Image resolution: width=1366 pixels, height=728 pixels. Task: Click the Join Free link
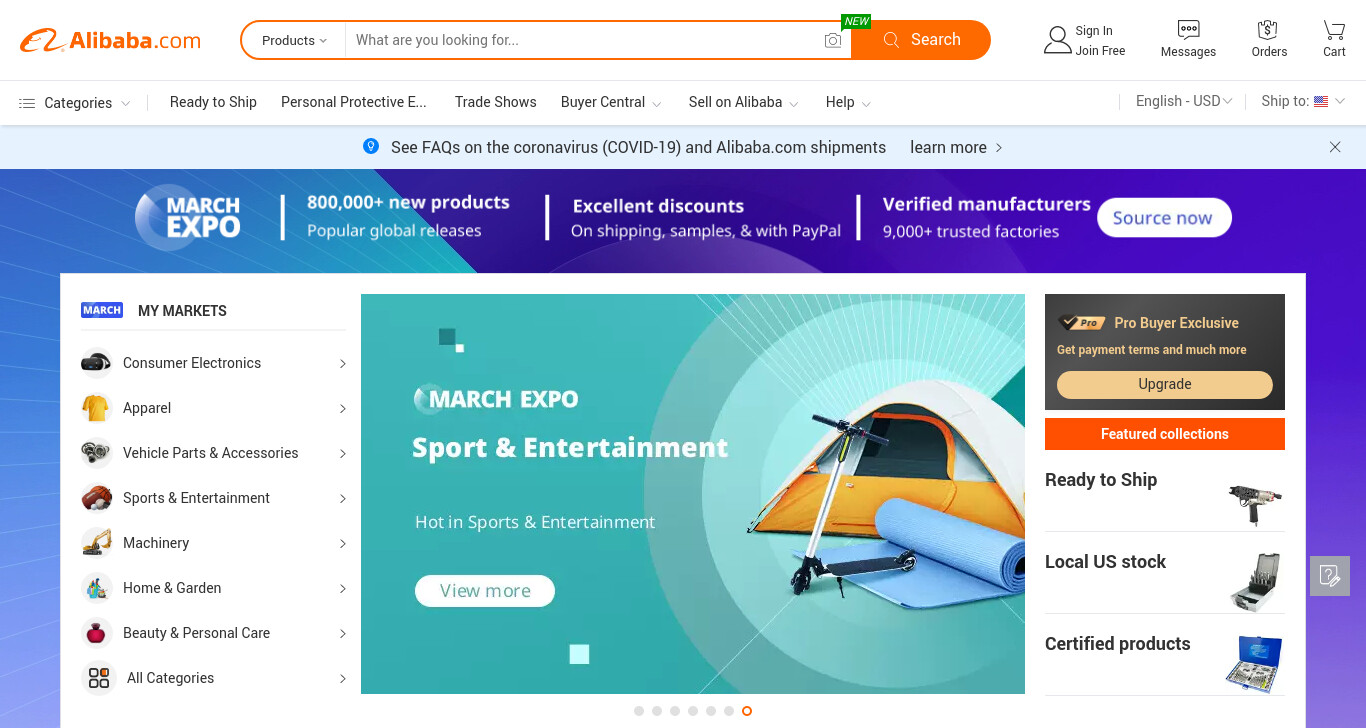[1100, 51]
